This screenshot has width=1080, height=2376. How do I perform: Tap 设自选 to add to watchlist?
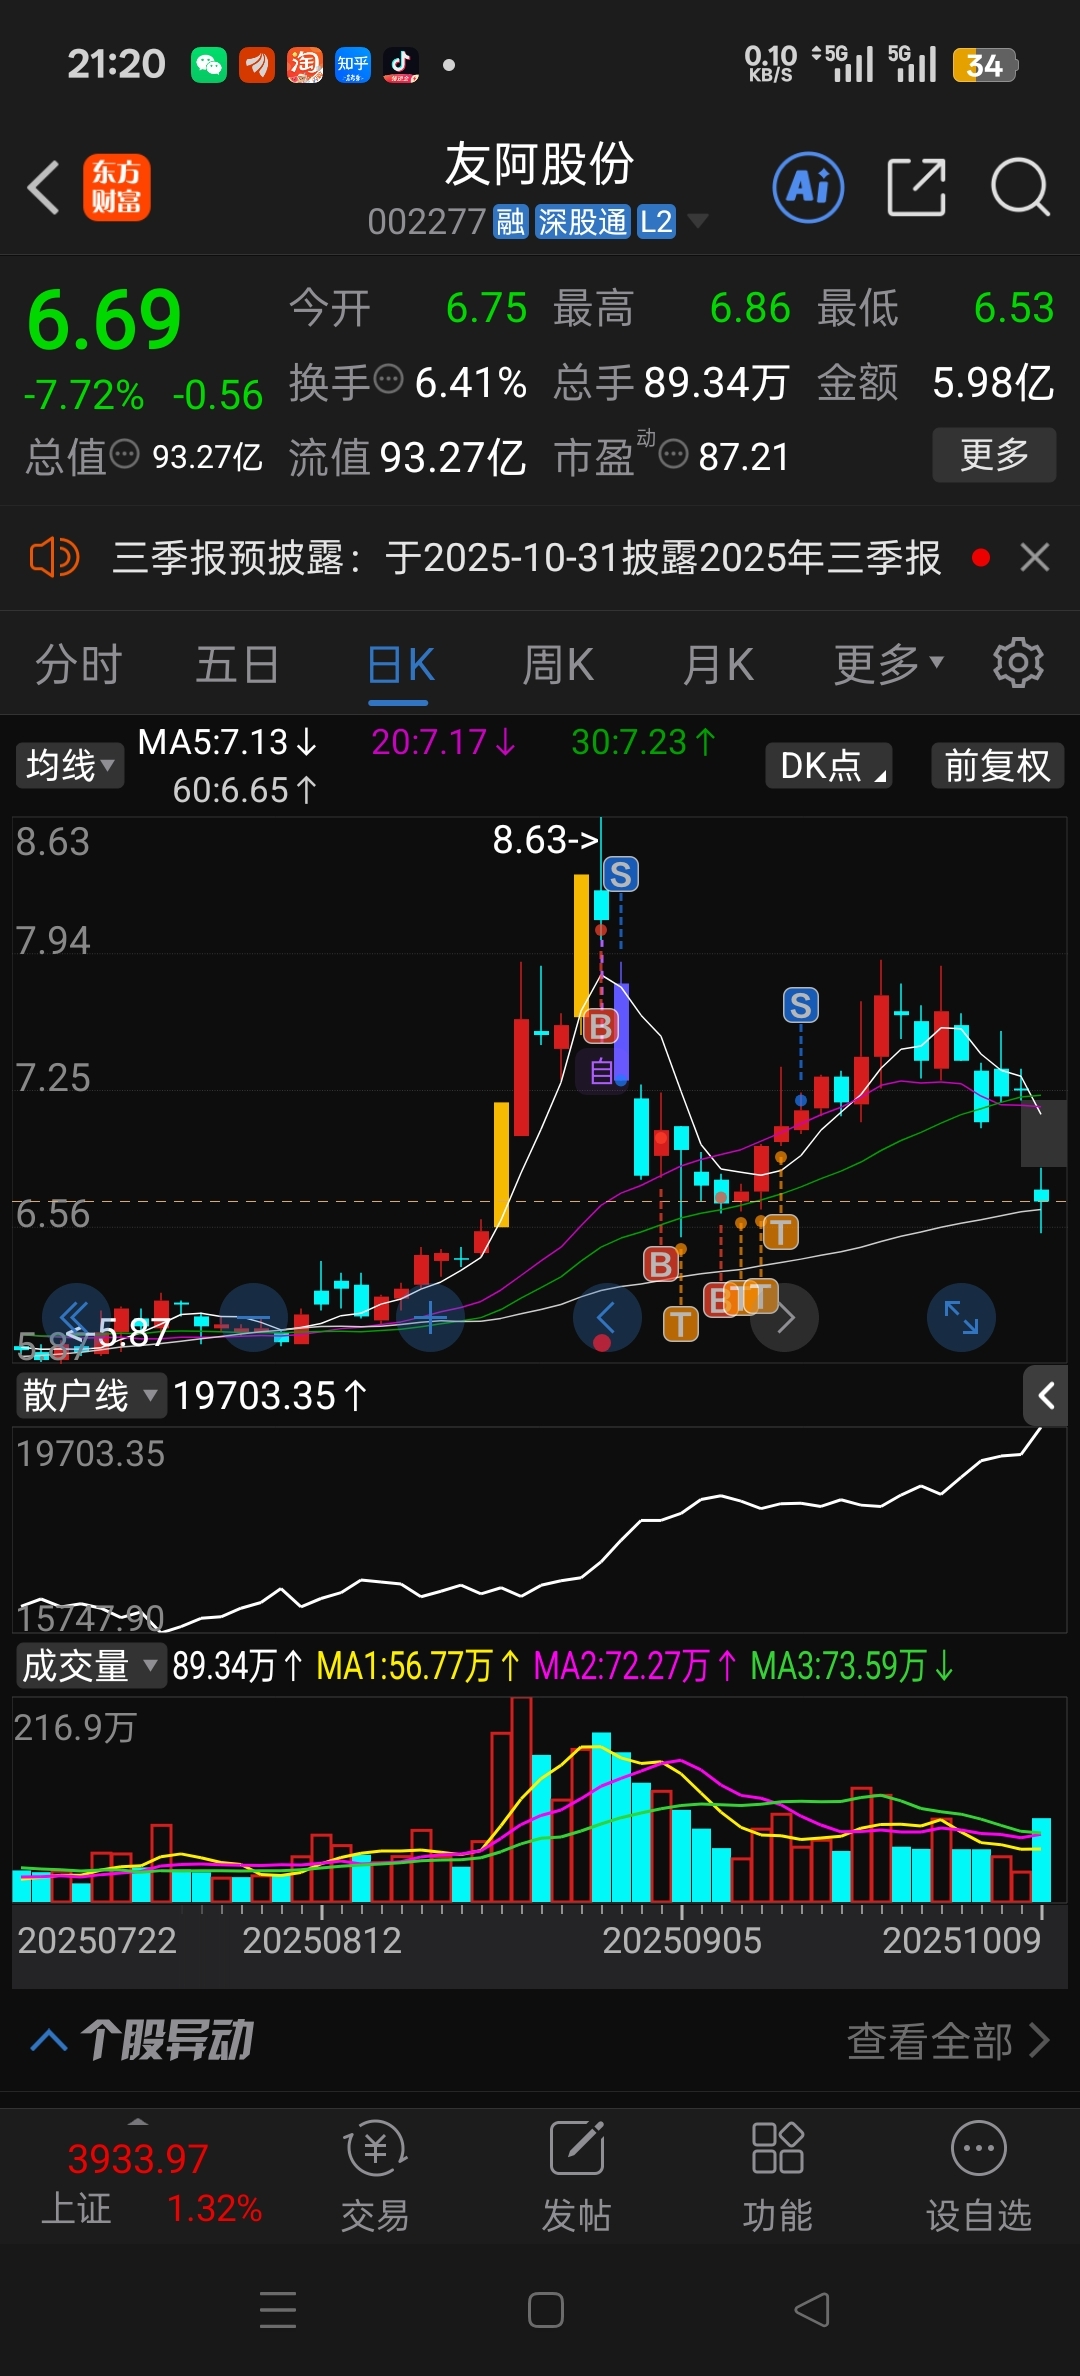pos(979,2177)
